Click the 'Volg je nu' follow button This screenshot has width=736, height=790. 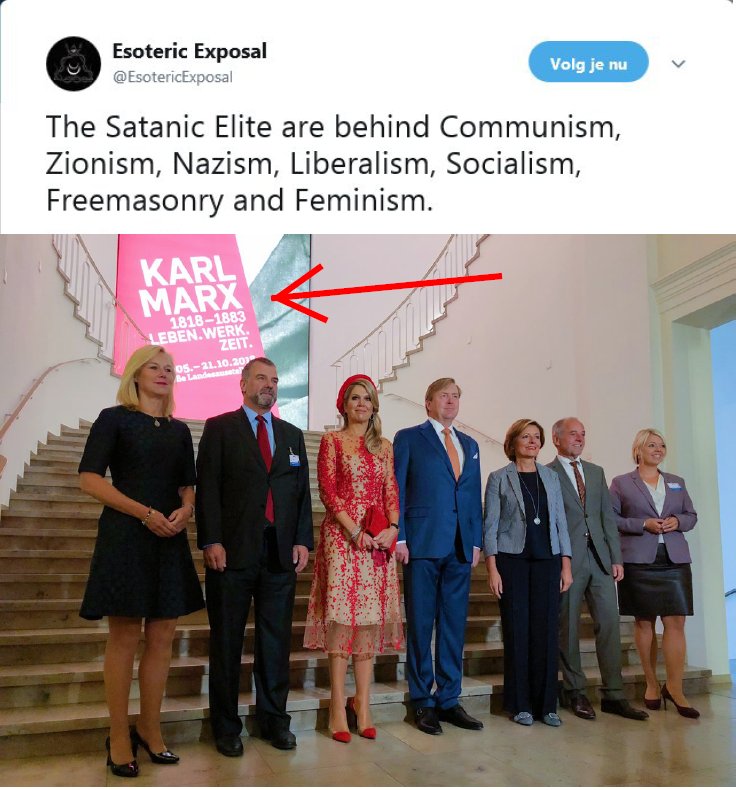click(x=588, y=62)
